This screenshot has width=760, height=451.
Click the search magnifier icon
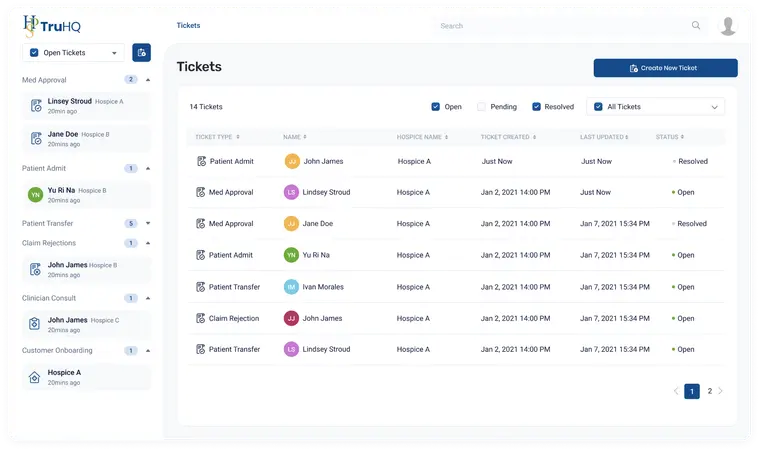coord(696,26)
